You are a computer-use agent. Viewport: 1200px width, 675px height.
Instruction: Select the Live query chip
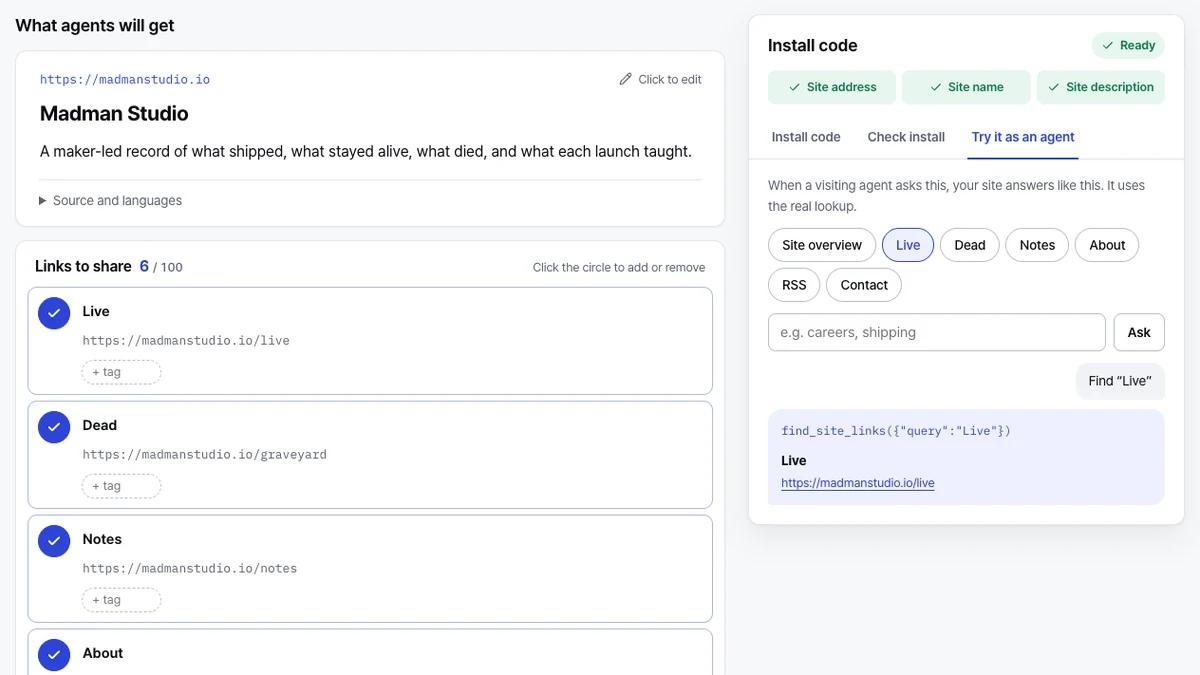coord(908,245)
